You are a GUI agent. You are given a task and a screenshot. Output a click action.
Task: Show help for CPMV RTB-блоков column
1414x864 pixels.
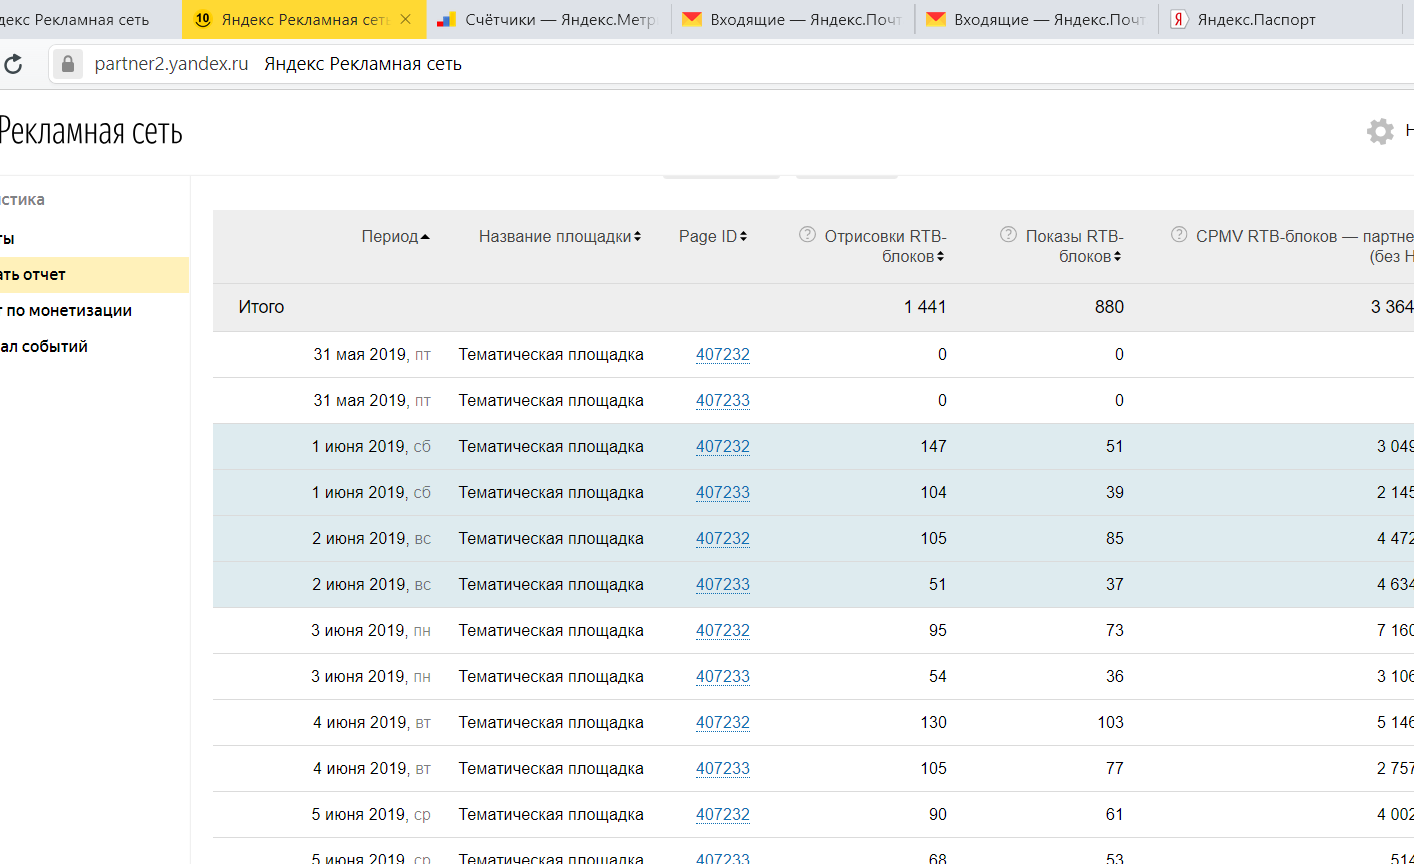[x=1179, y=235]
